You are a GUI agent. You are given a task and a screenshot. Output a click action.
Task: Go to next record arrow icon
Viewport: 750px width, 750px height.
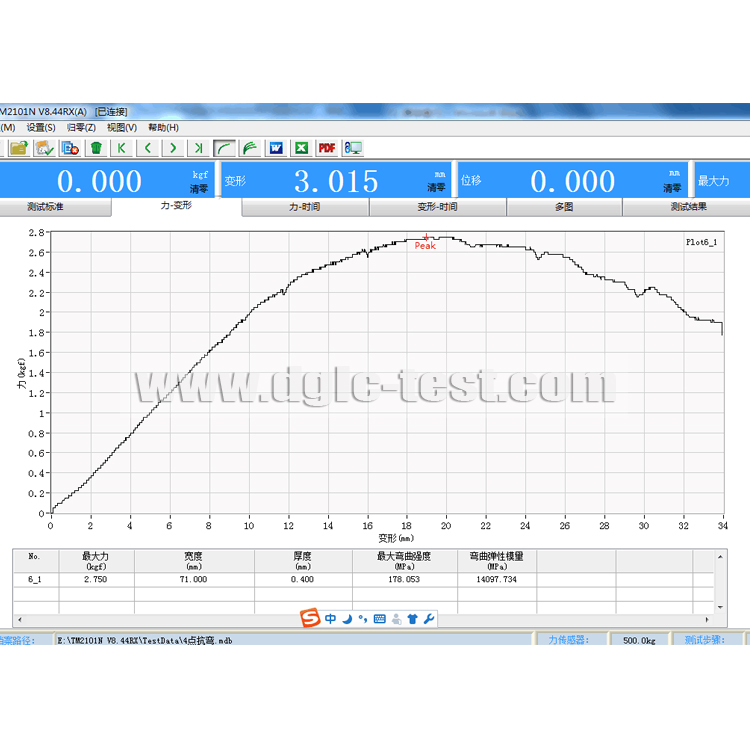pos(174,148)
